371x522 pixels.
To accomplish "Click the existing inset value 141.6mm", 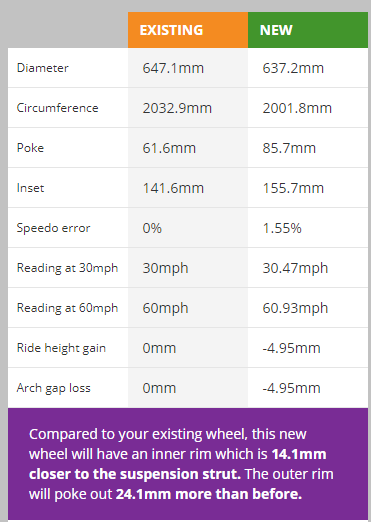I will point(173,188).
